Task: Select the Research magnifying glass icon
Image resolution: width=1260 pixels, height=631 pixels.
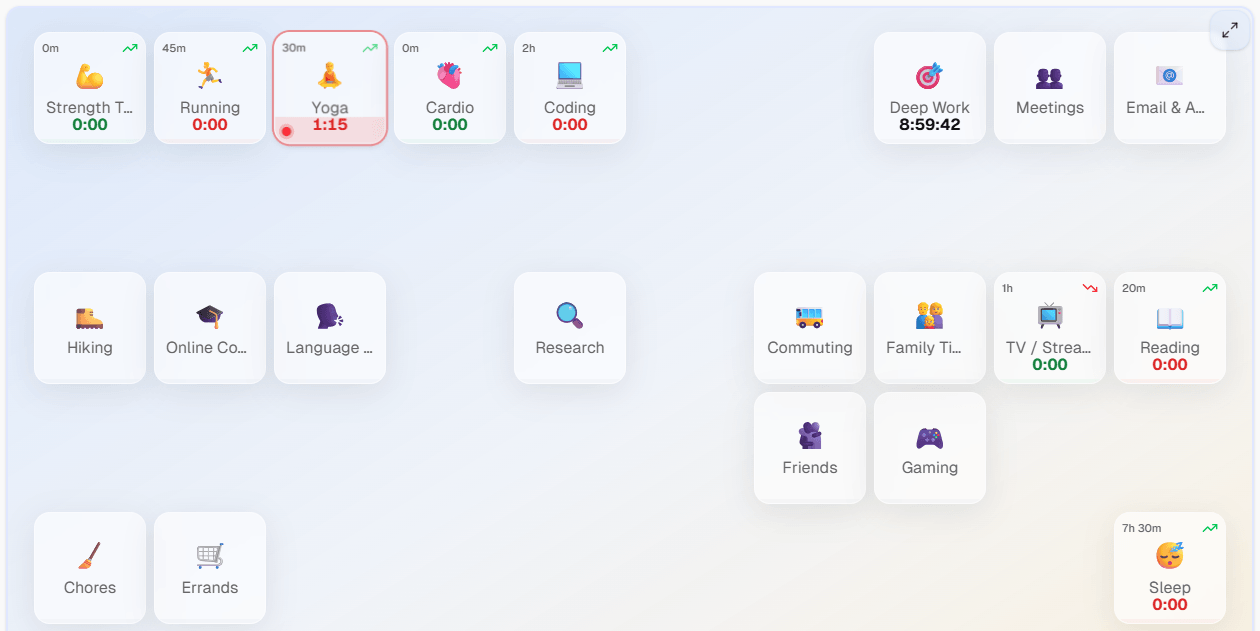Action: pos(570,316)
